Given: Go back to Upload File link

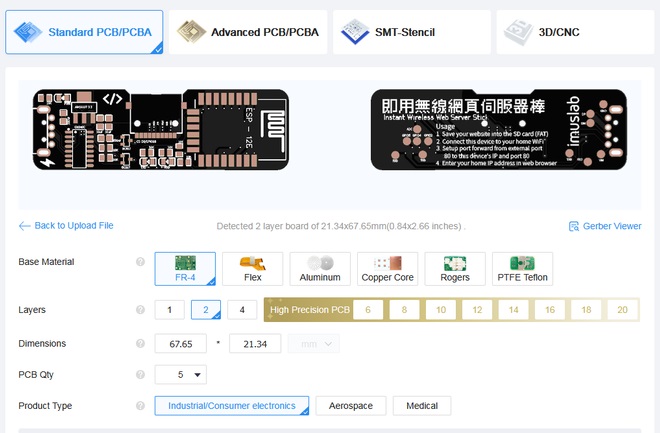Looking at the screenshot, I should click(x=73, y=226).
